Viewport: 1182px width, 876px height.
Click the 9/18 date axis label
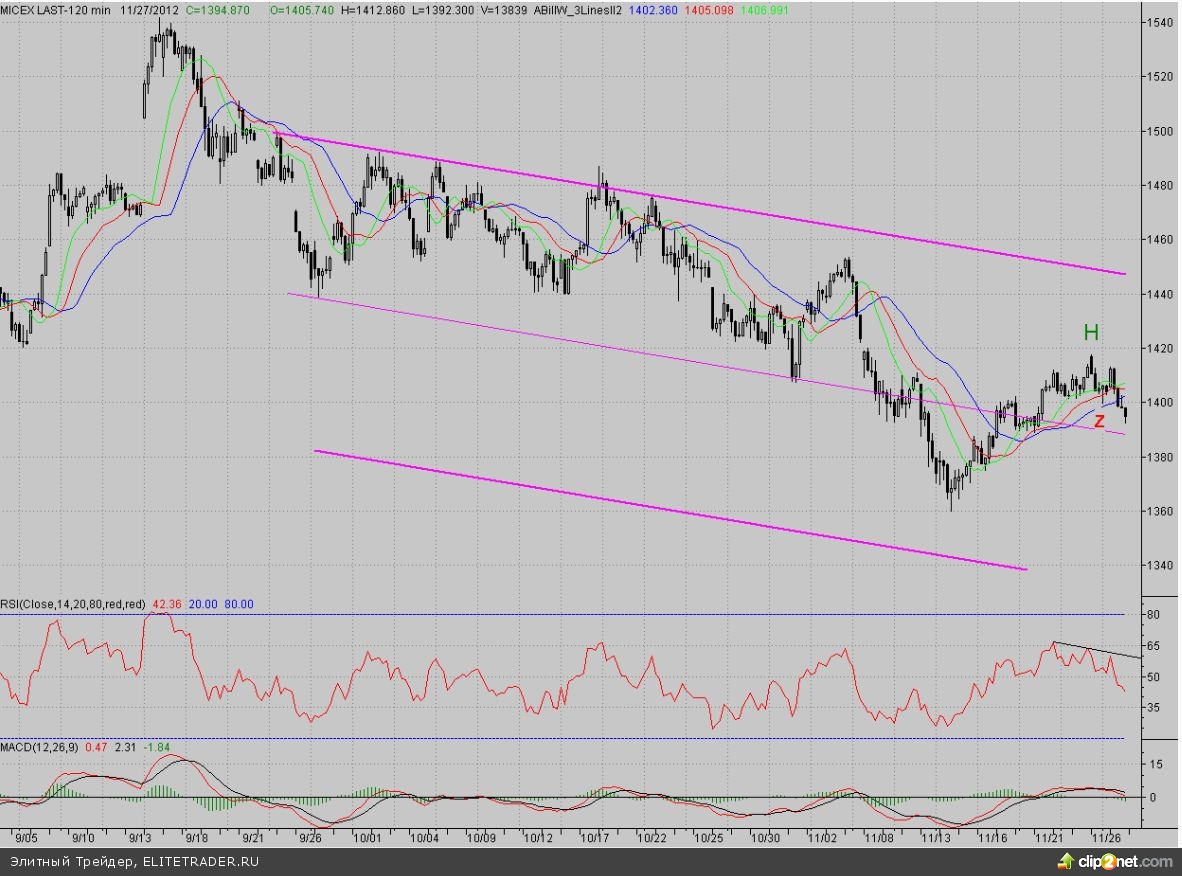(196, 835)
